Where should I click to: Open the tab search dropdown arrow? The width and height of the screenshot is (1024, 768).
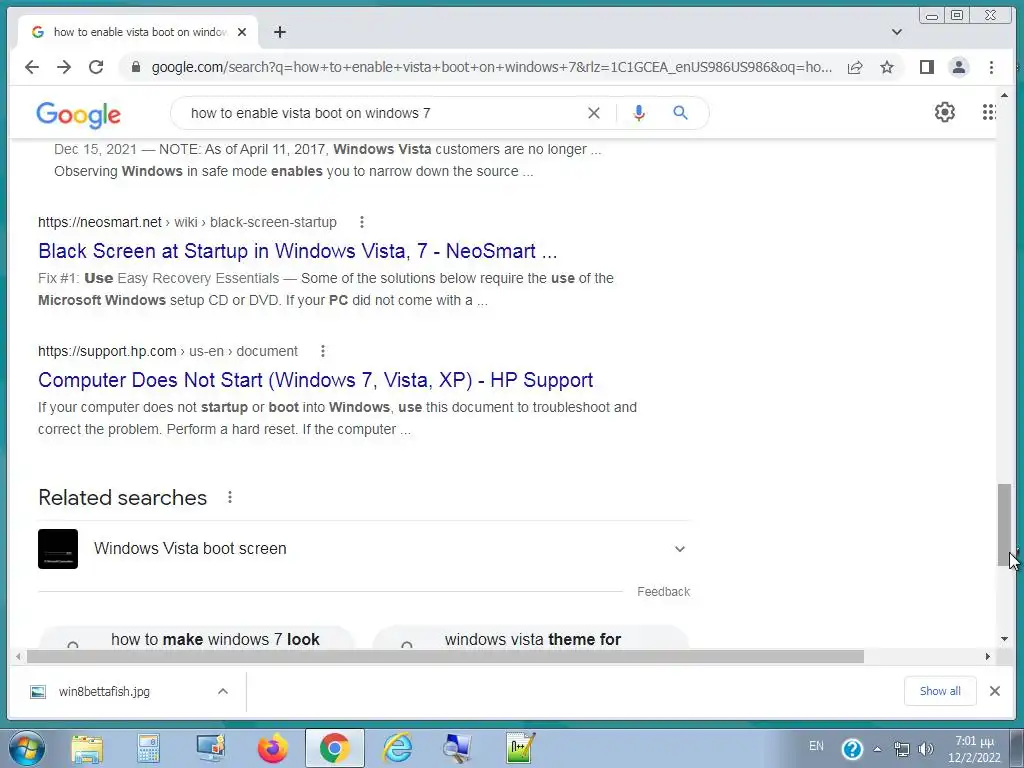pos(897,32)
